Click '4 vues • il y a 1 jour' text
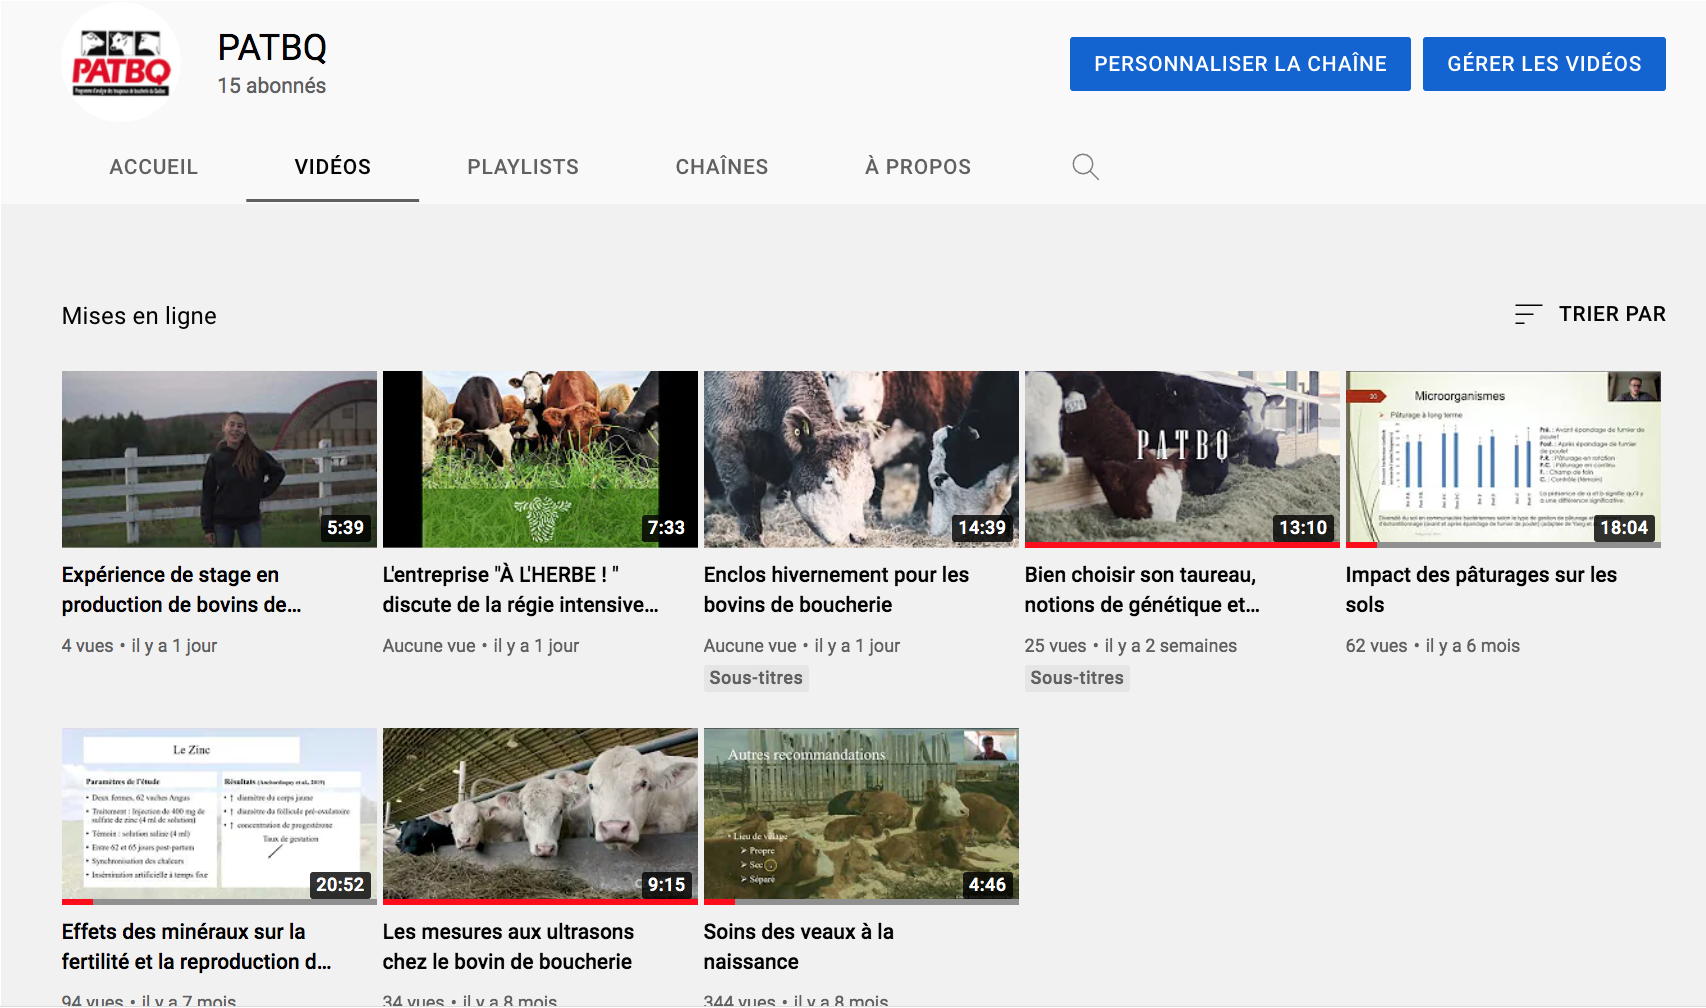The width and height of the screenshot is (1706, 1008). (x=140, y=646)
